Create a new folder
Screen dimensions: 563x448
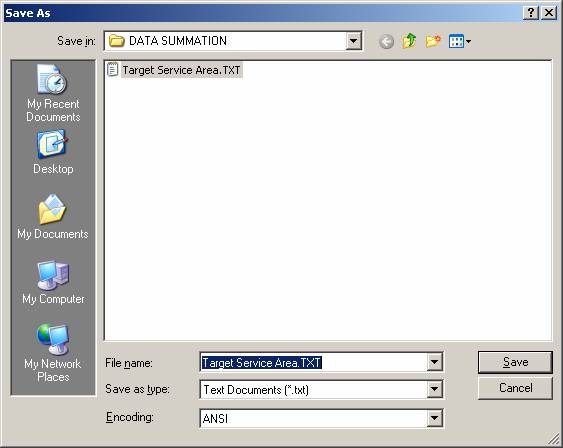tap(433, 41)
